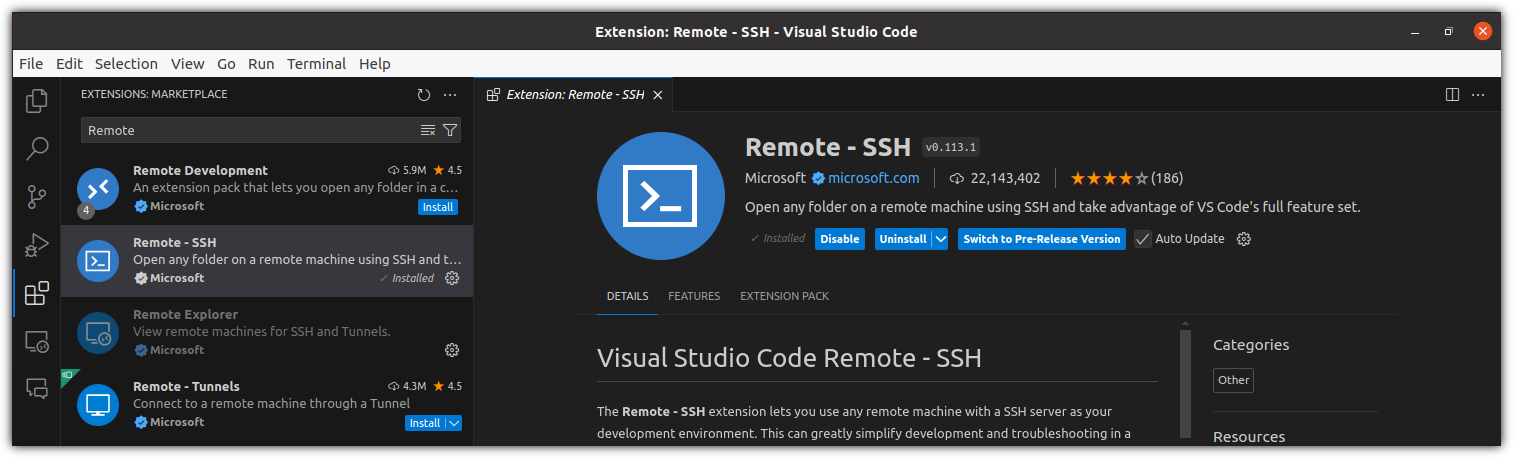Viewport: 1514px width, 459px height.
Task: Open the Search view in activity bar
Action: pos(37,149)
